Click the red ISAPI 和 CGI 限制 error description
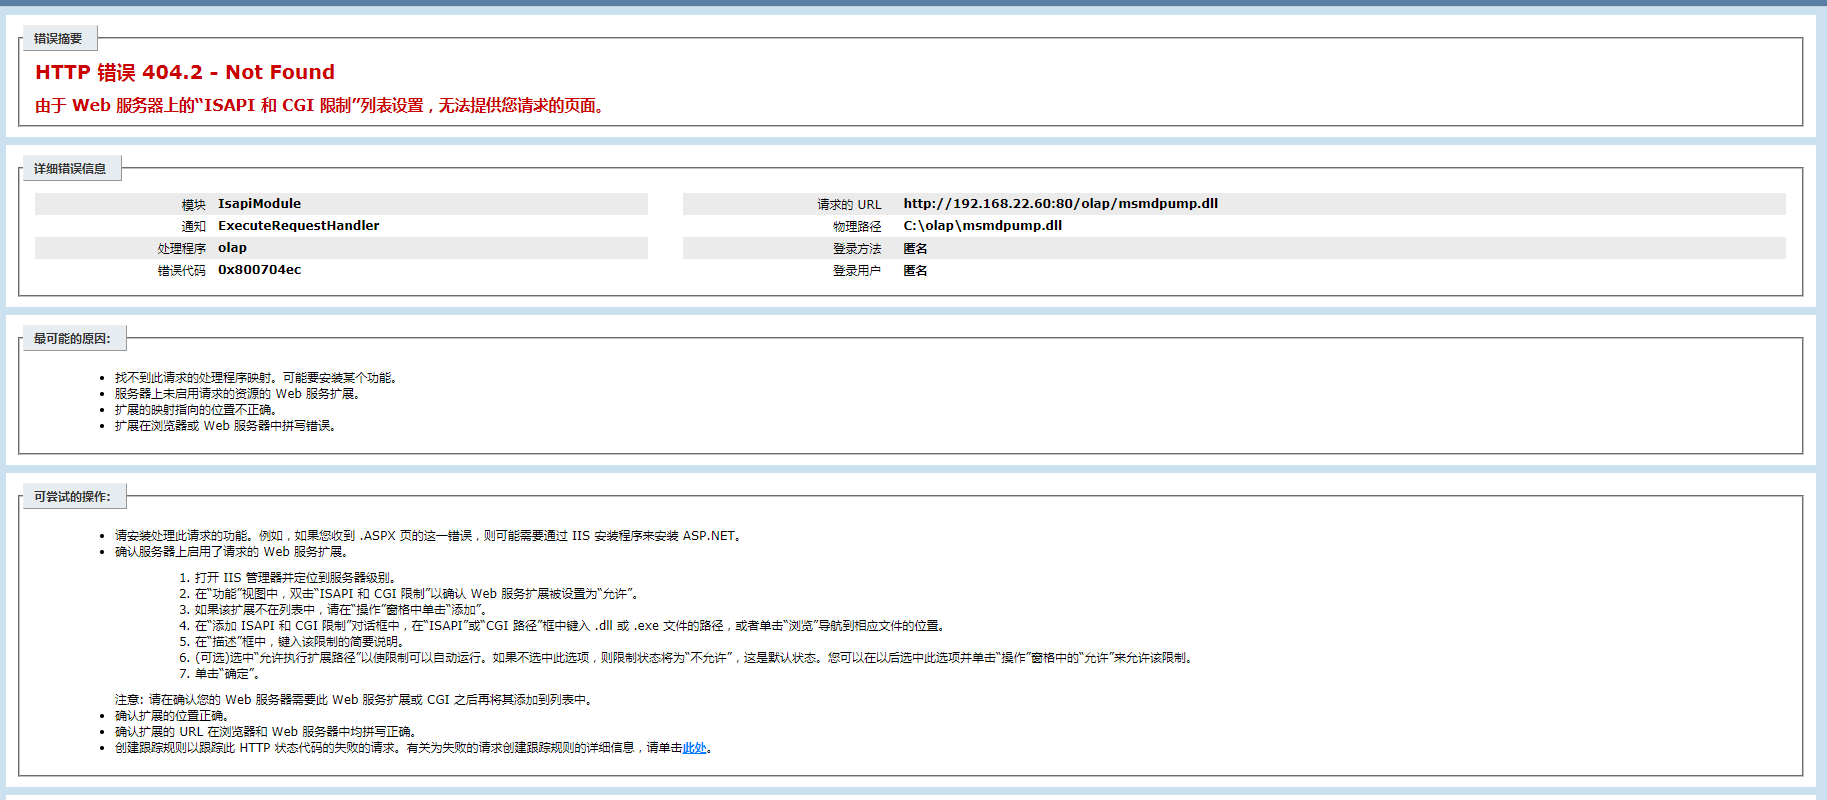The image size is (1827, 800). tap(319, 106)
